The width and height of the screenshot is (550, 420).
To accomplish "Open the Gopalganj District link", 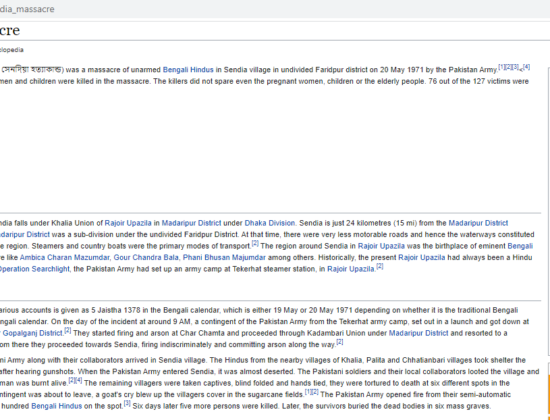I will (32, 333).
